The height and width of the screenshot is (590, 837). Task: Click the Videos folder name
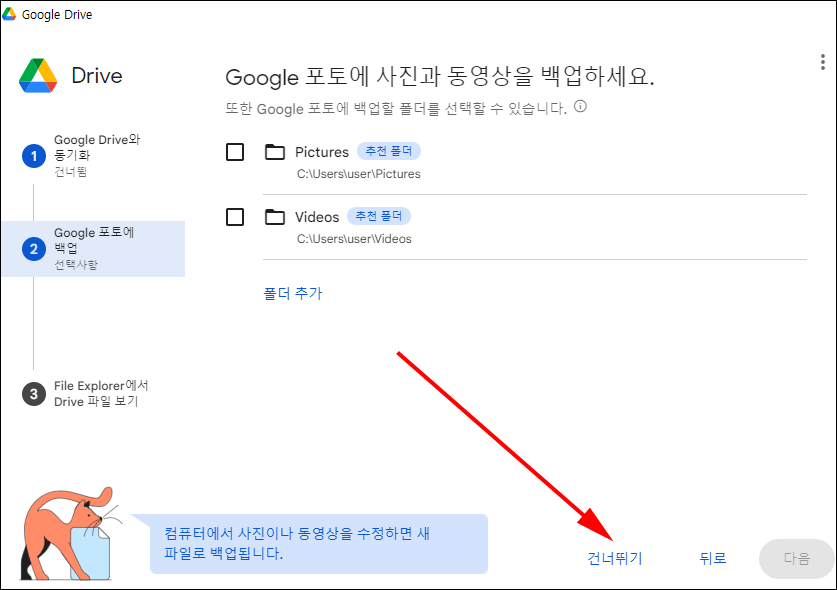click(x=317, y=217)
